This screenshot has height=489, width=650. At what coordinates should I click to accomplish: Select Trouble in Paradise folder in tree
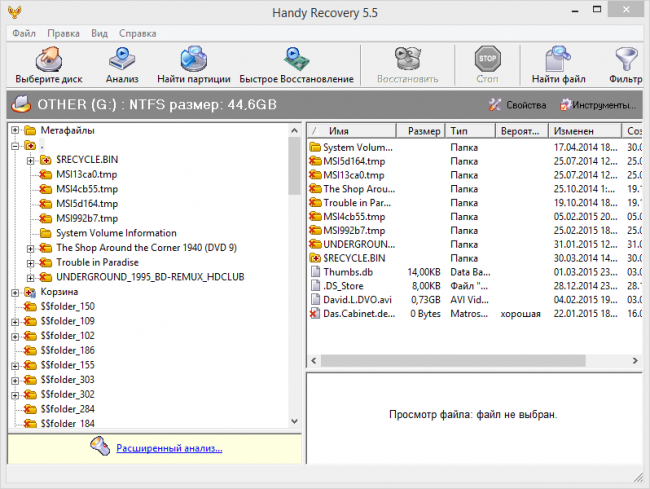coord(98,262)
